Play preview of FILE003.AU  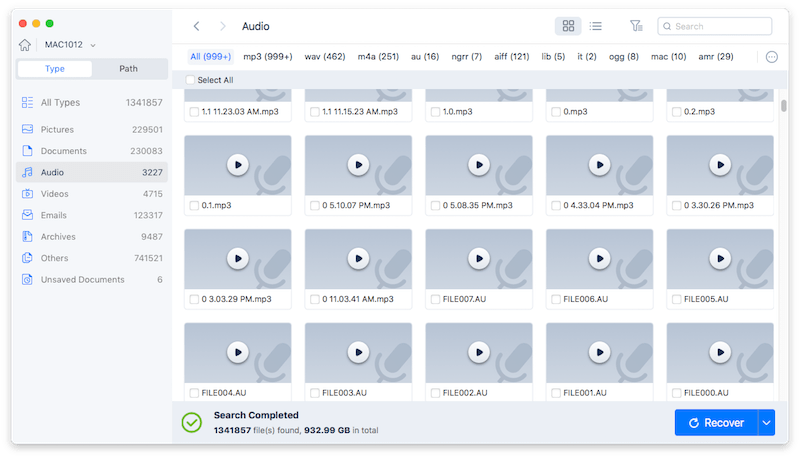358,352
